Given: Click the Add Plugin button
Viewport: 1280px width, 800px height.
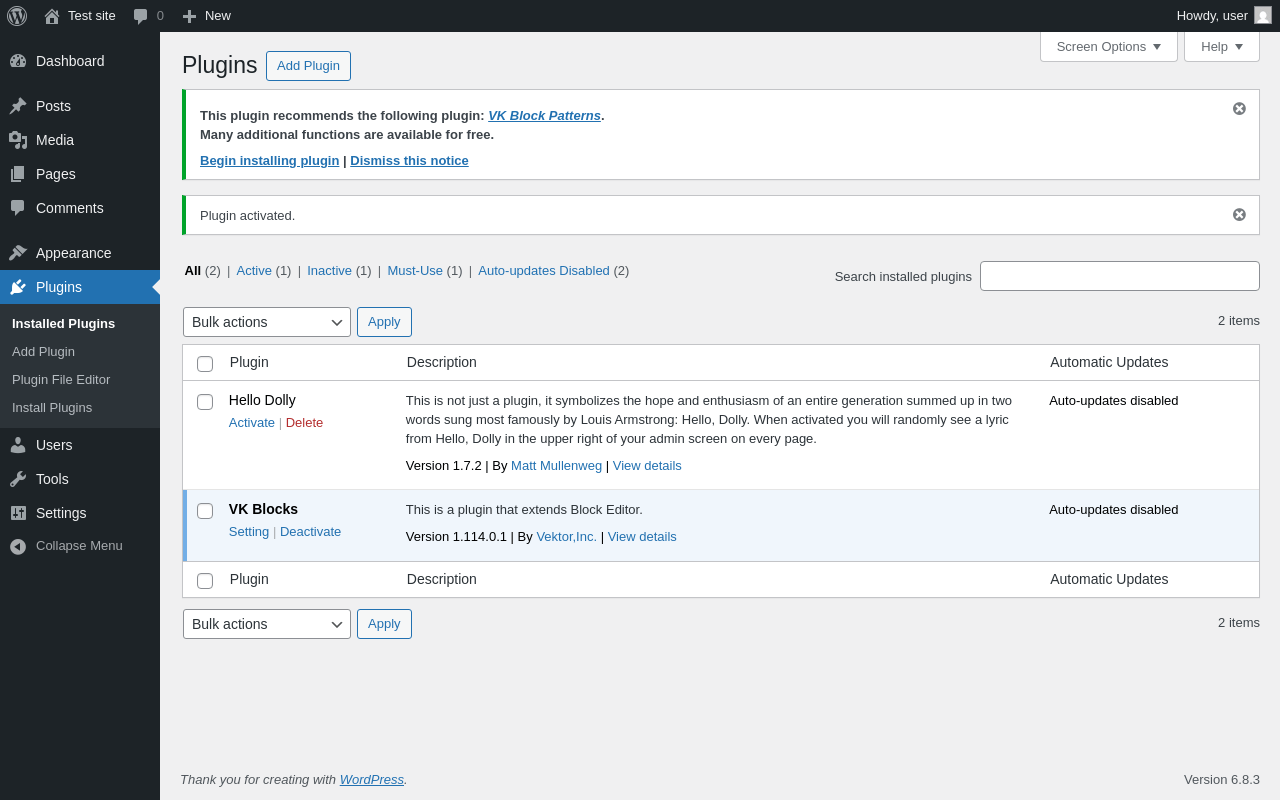Looking at the screenshot, I should (308, 66).
